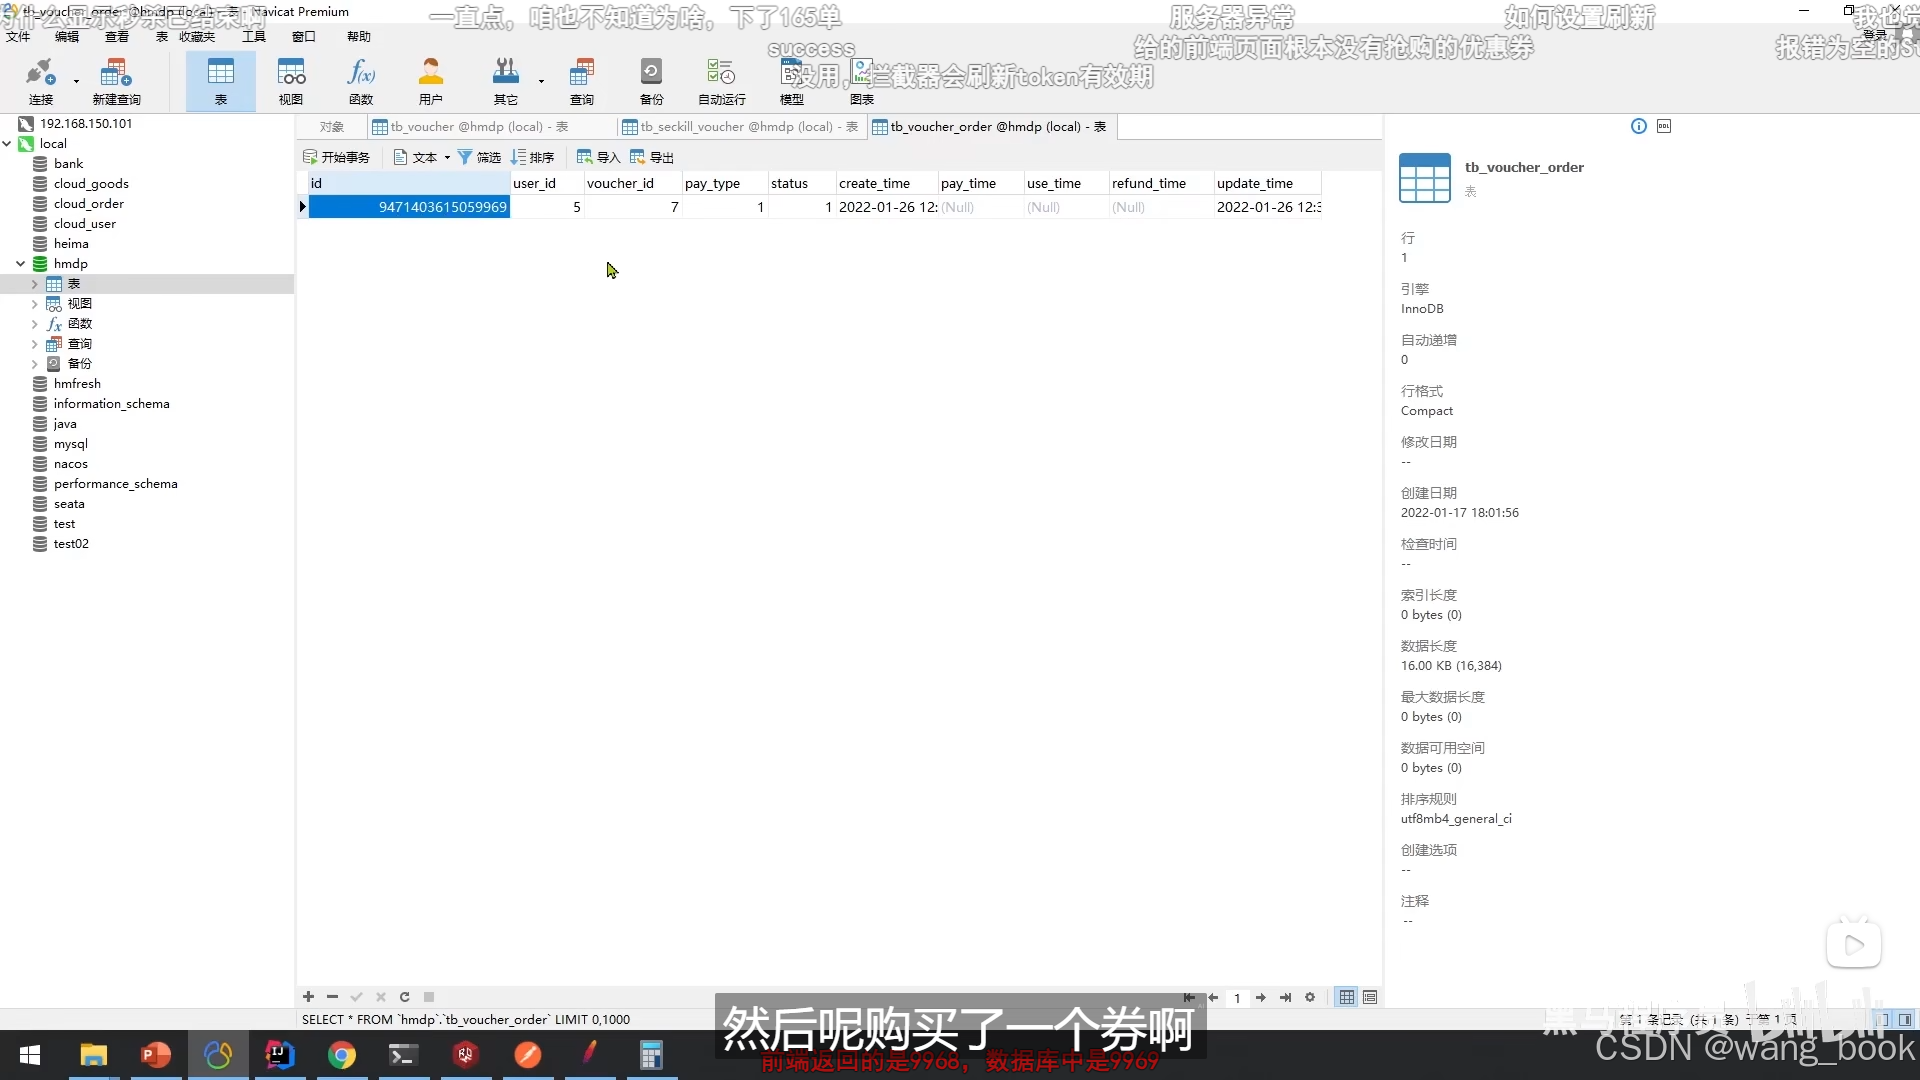Switch to grid view in bottom bar

[1347, 997]
